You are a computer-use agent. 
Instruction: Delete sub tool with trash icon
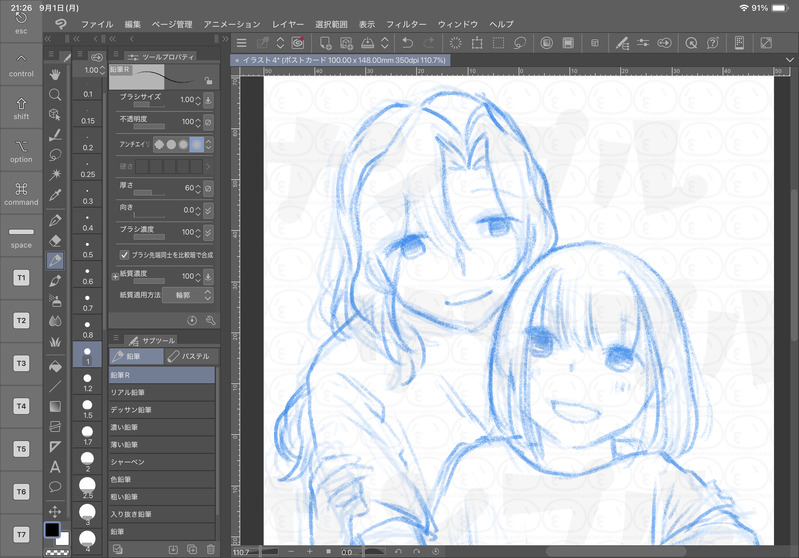pyautogui.click(x=210, y=549)
